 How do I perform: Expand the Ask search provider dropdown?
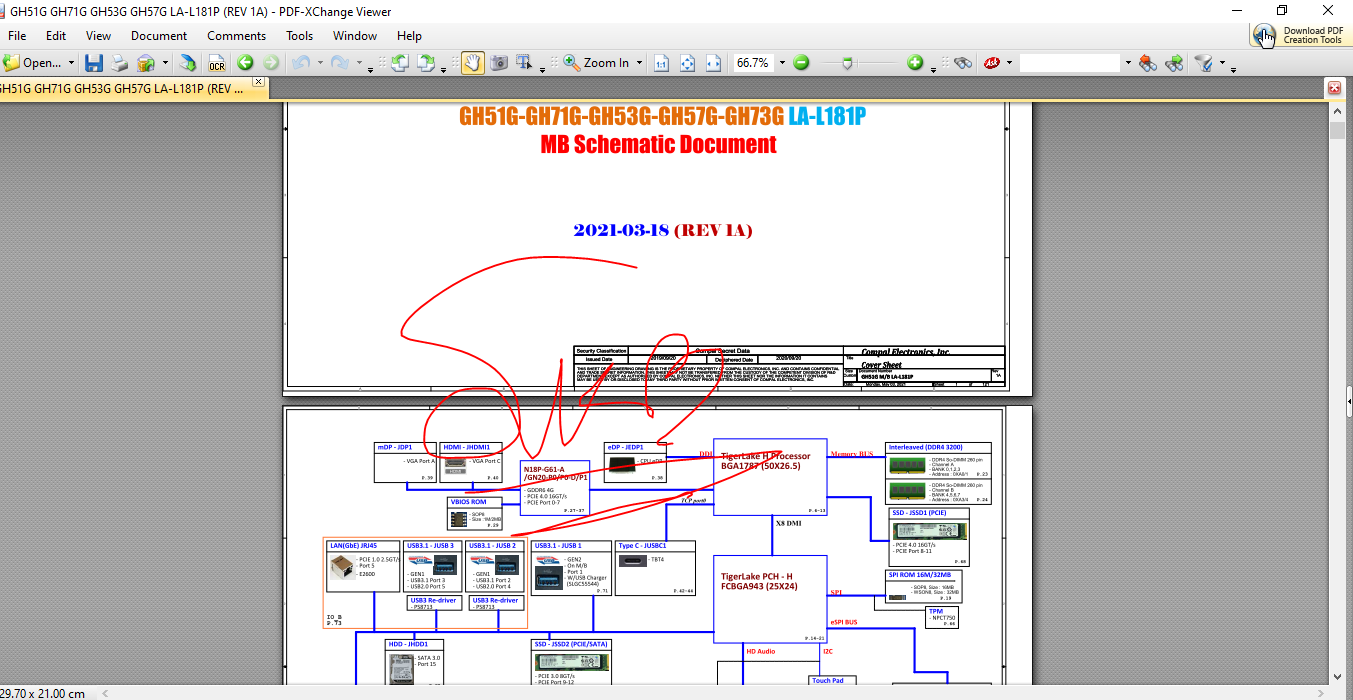point(1010,63)
